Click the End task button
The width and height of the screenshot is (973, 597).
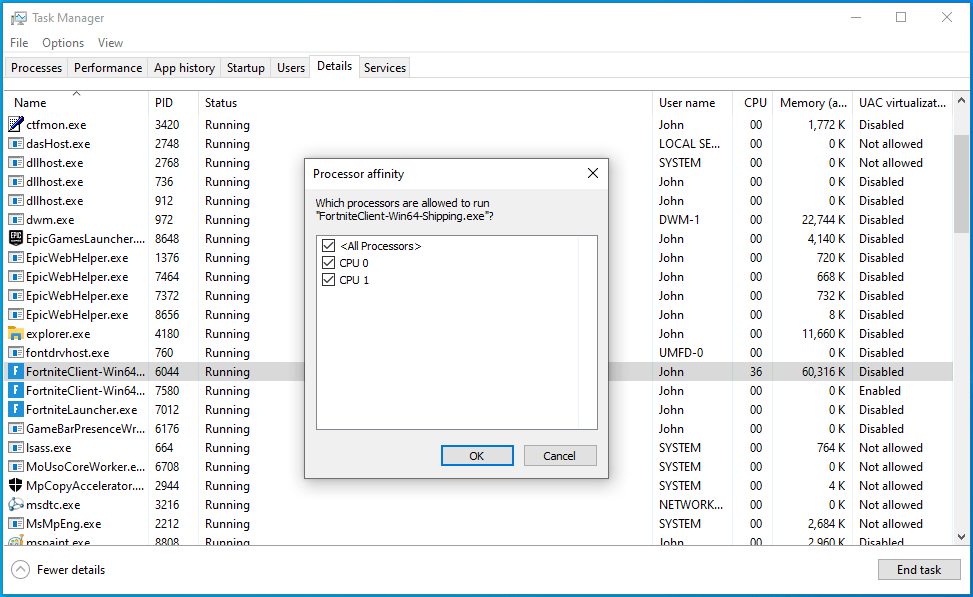(919, 570)
